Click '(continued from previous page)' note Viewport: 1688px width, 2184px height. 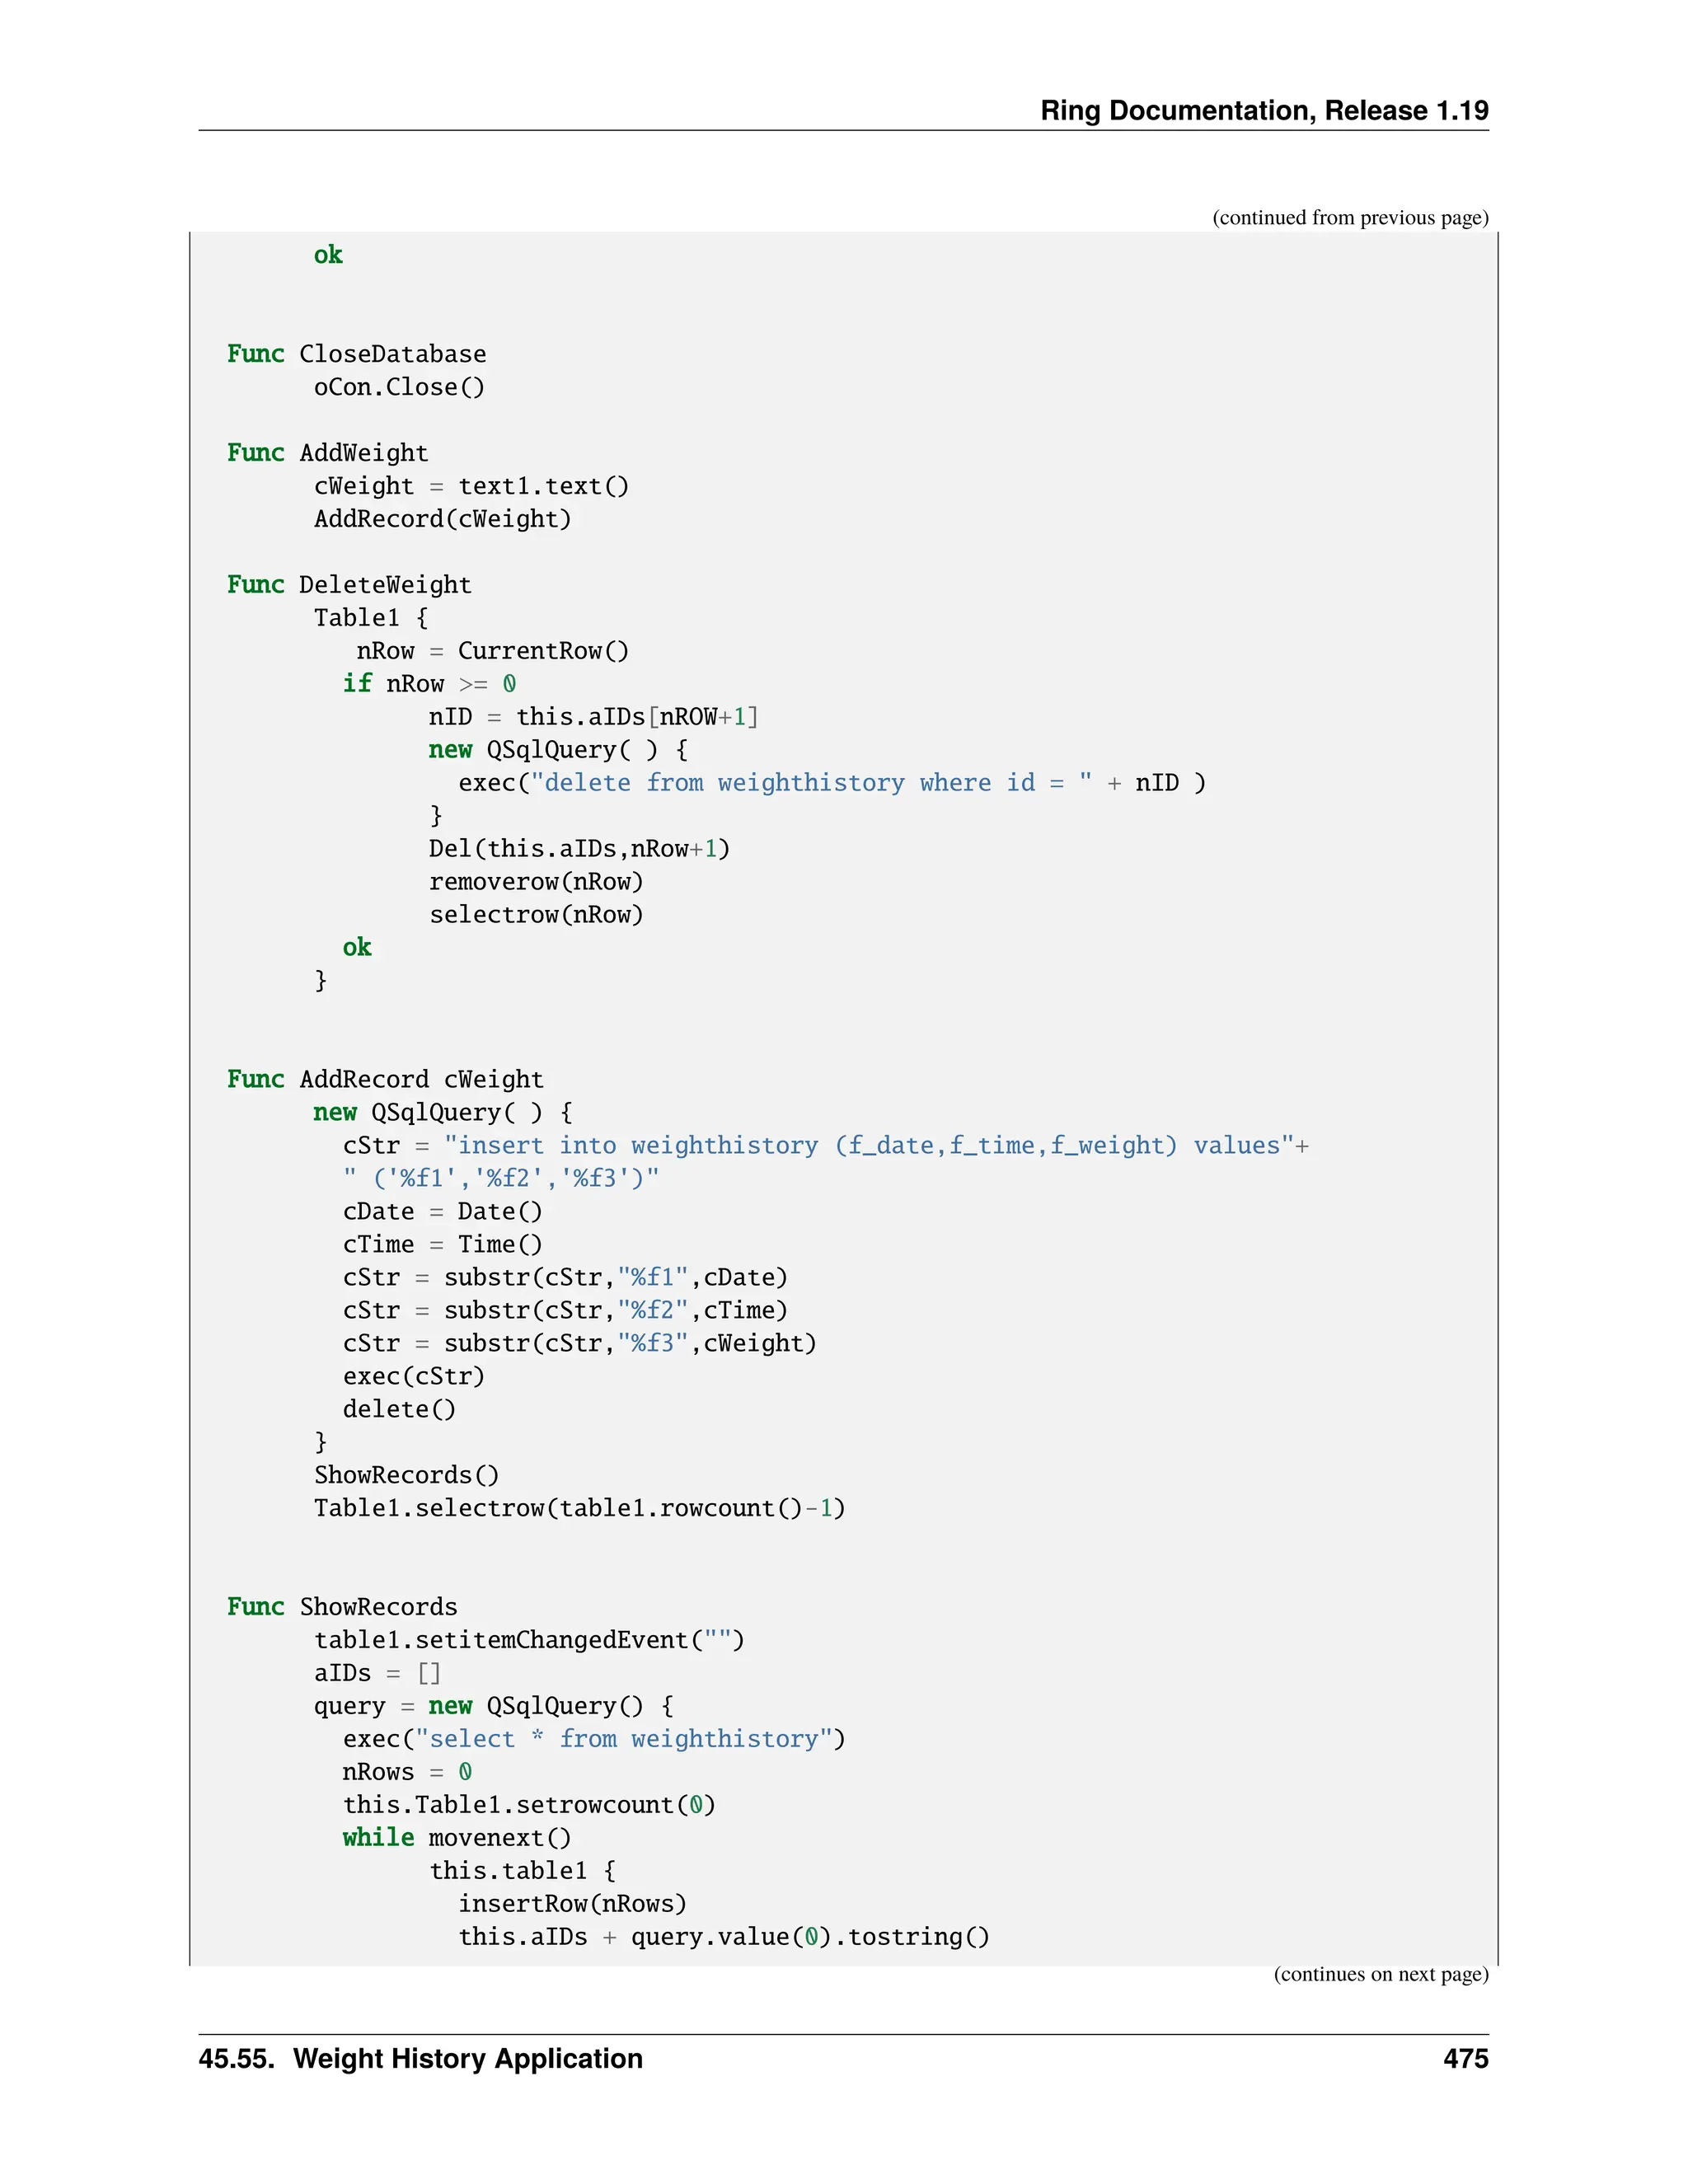(1350, 218)
